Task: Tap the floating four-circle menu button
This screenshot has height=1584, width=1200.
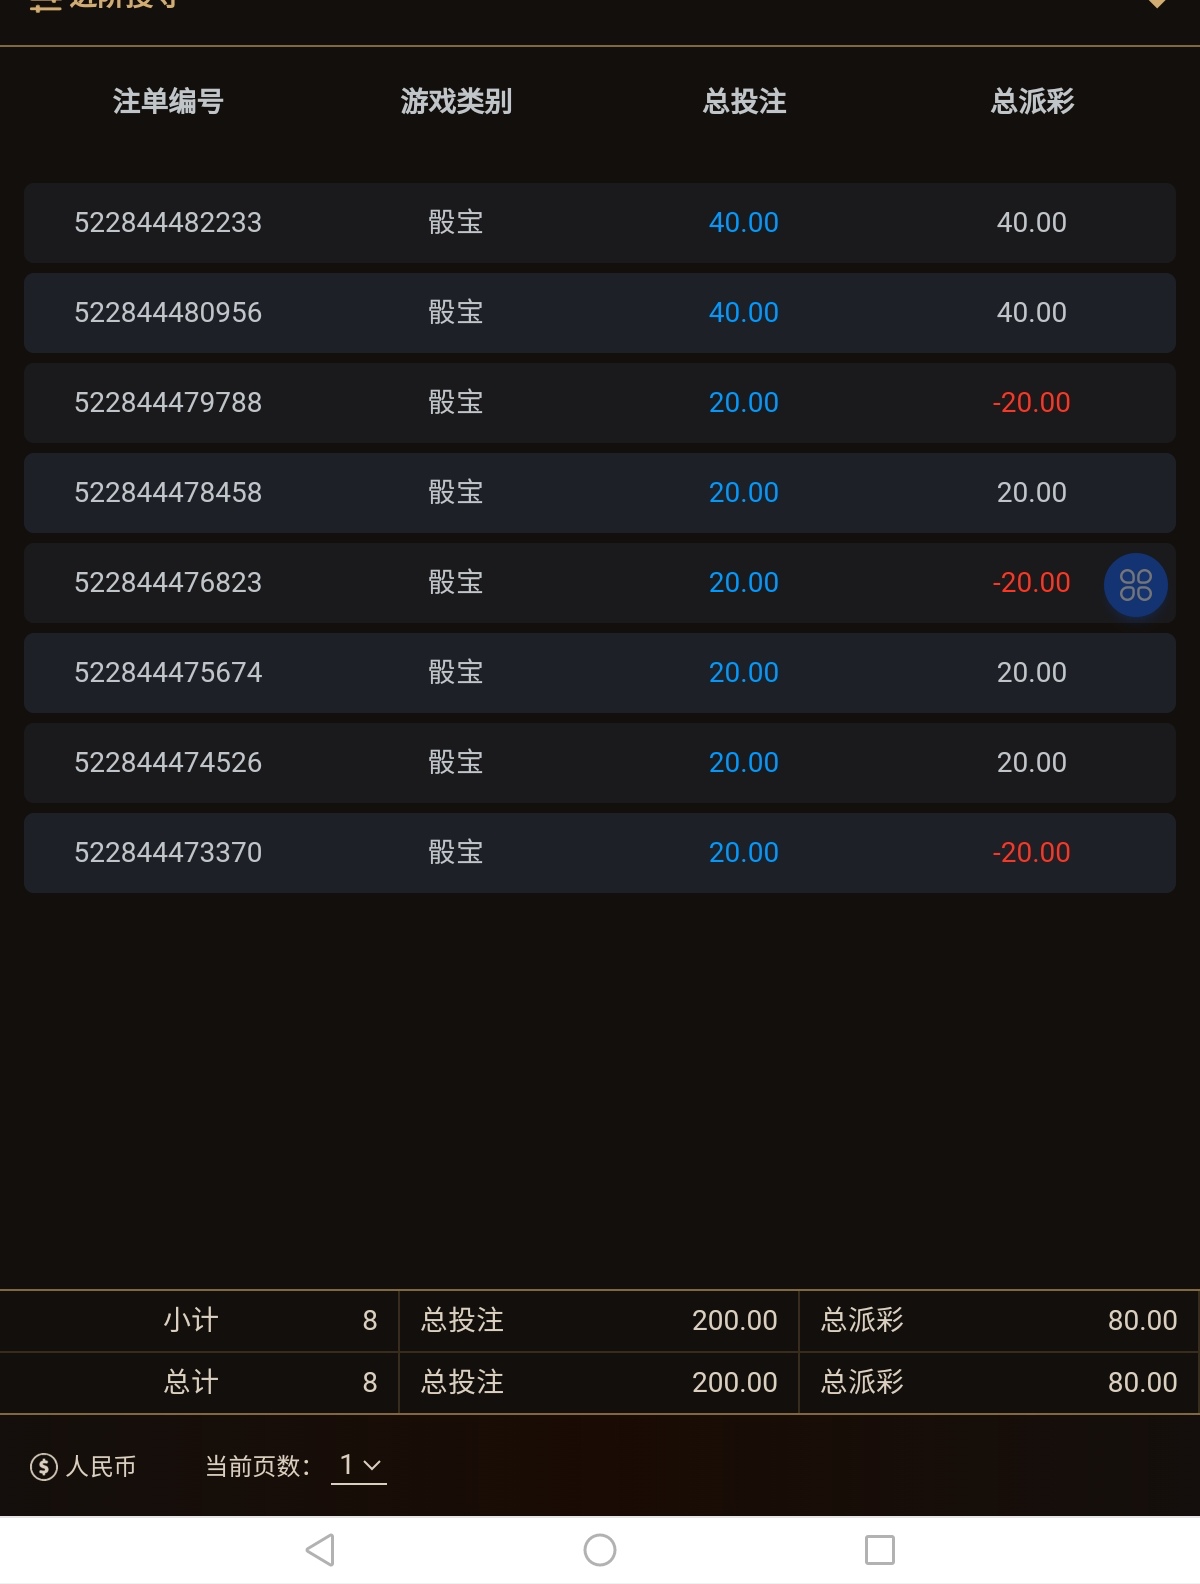Action: pyautogui.click(x=1135, y=585)
